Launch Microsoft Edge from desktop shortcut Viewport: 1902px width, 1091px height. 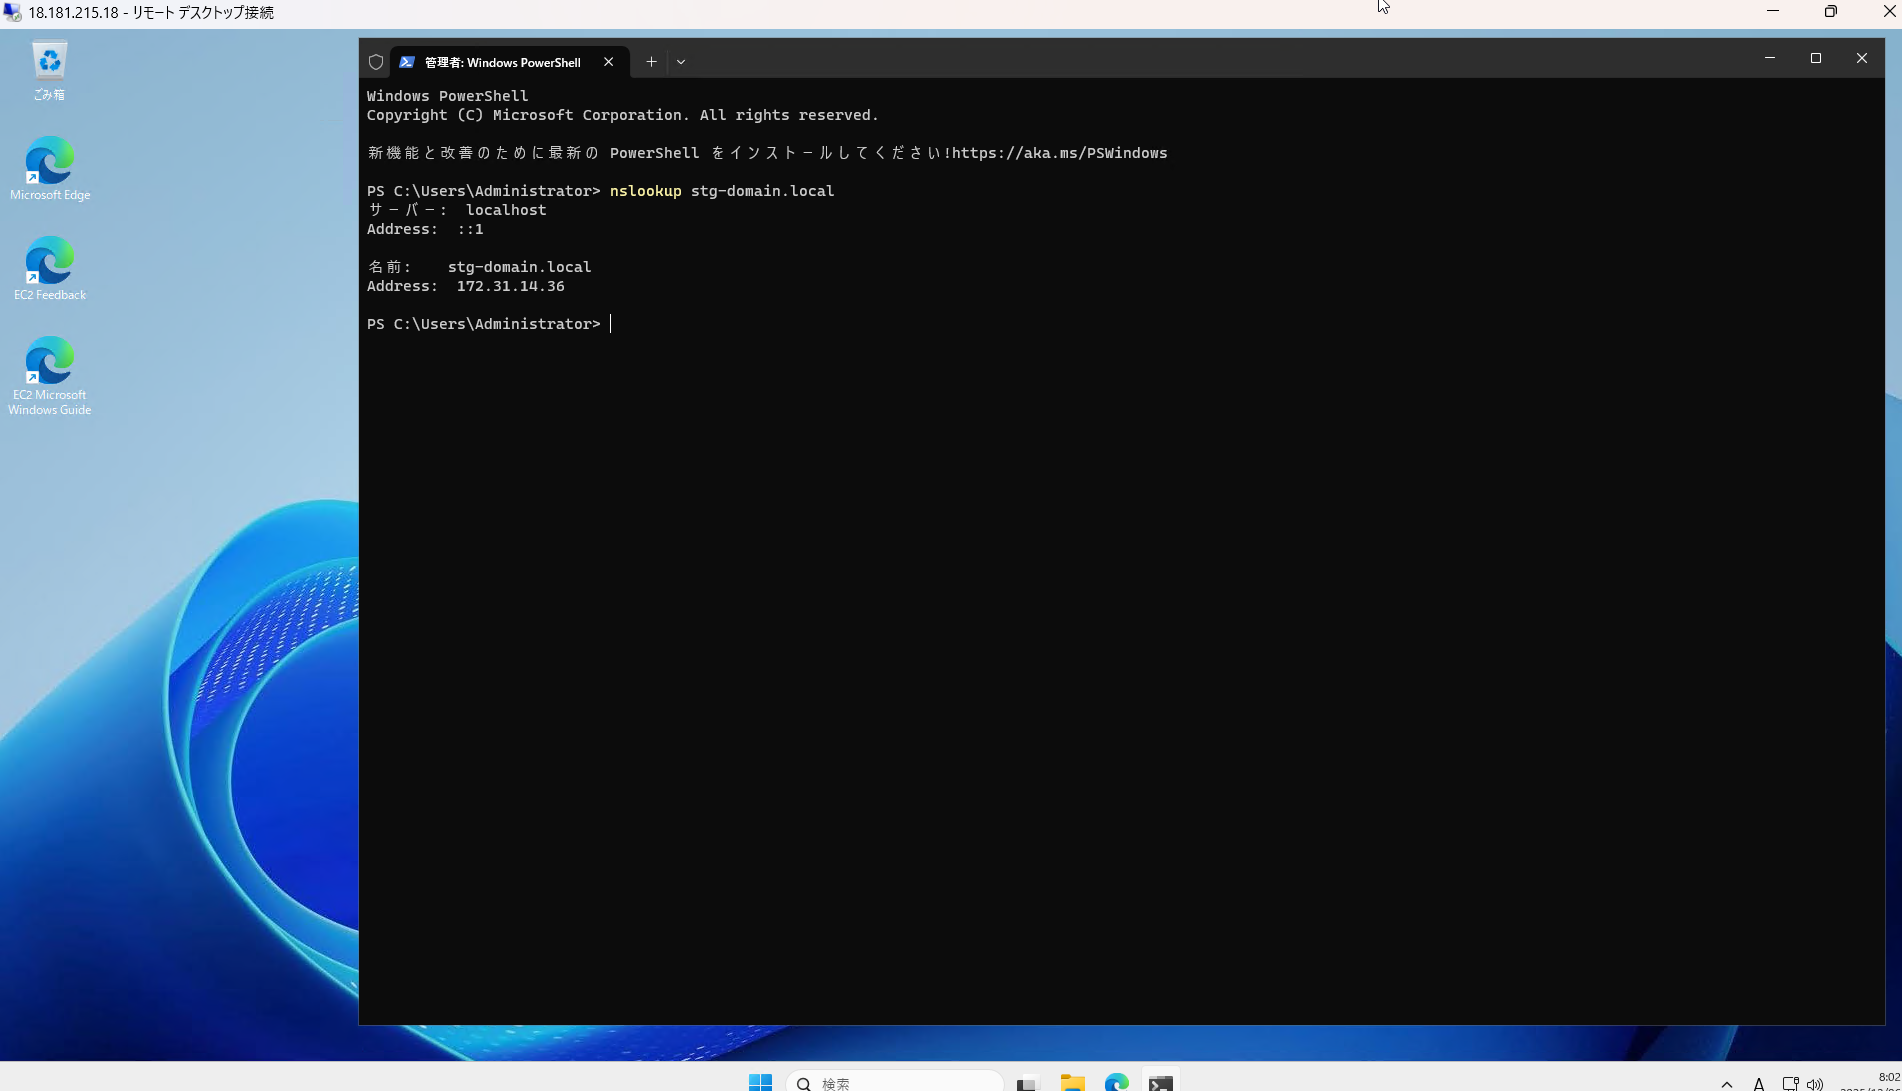coord(48,160)
